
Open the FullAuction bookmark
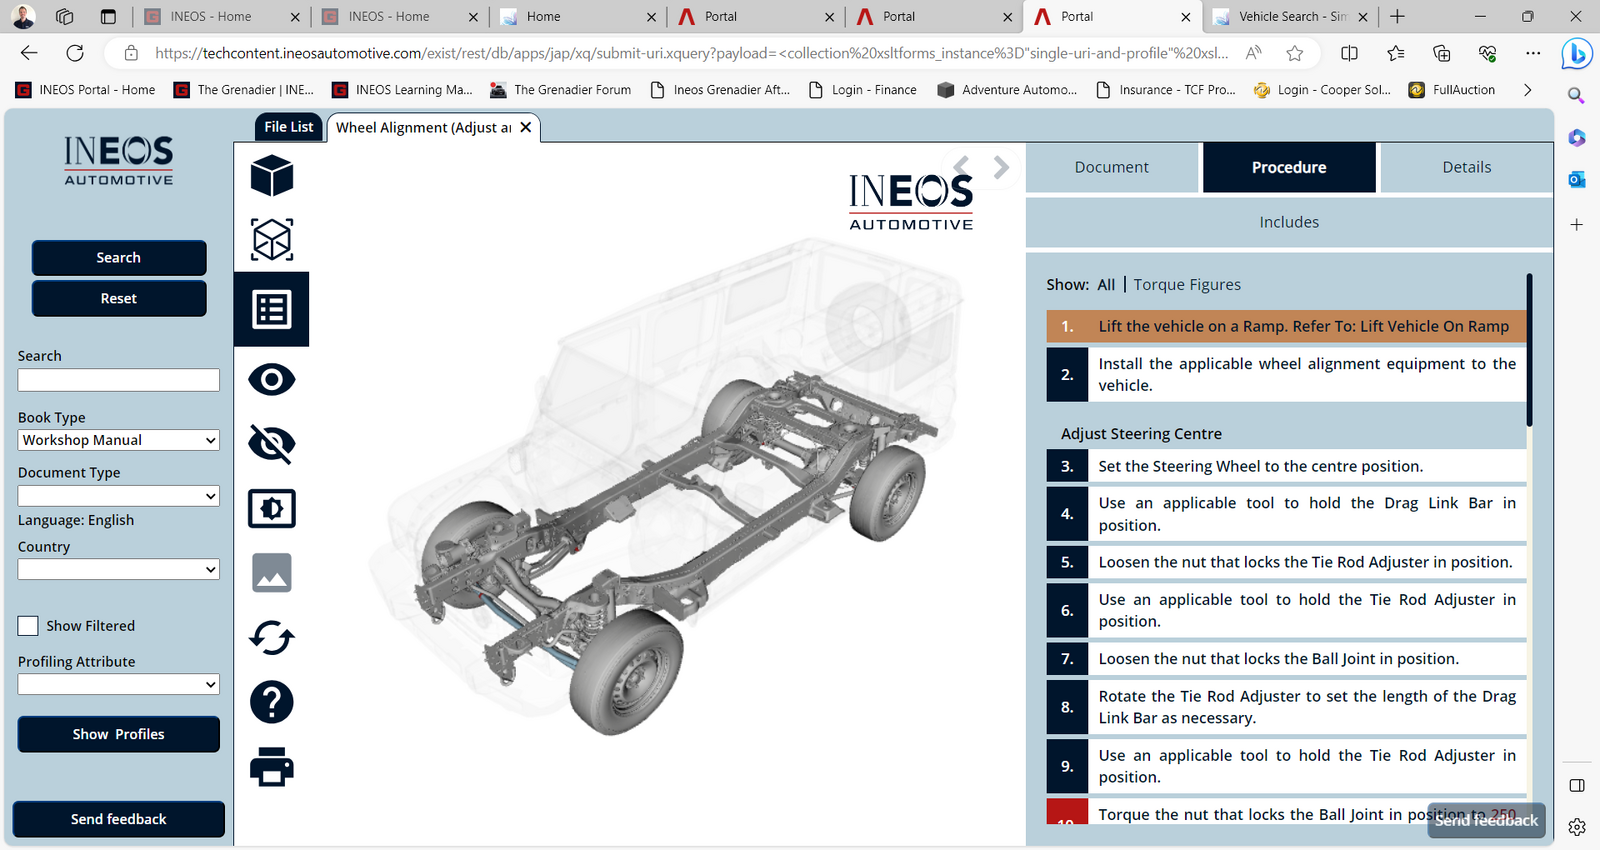[1452, 90]
